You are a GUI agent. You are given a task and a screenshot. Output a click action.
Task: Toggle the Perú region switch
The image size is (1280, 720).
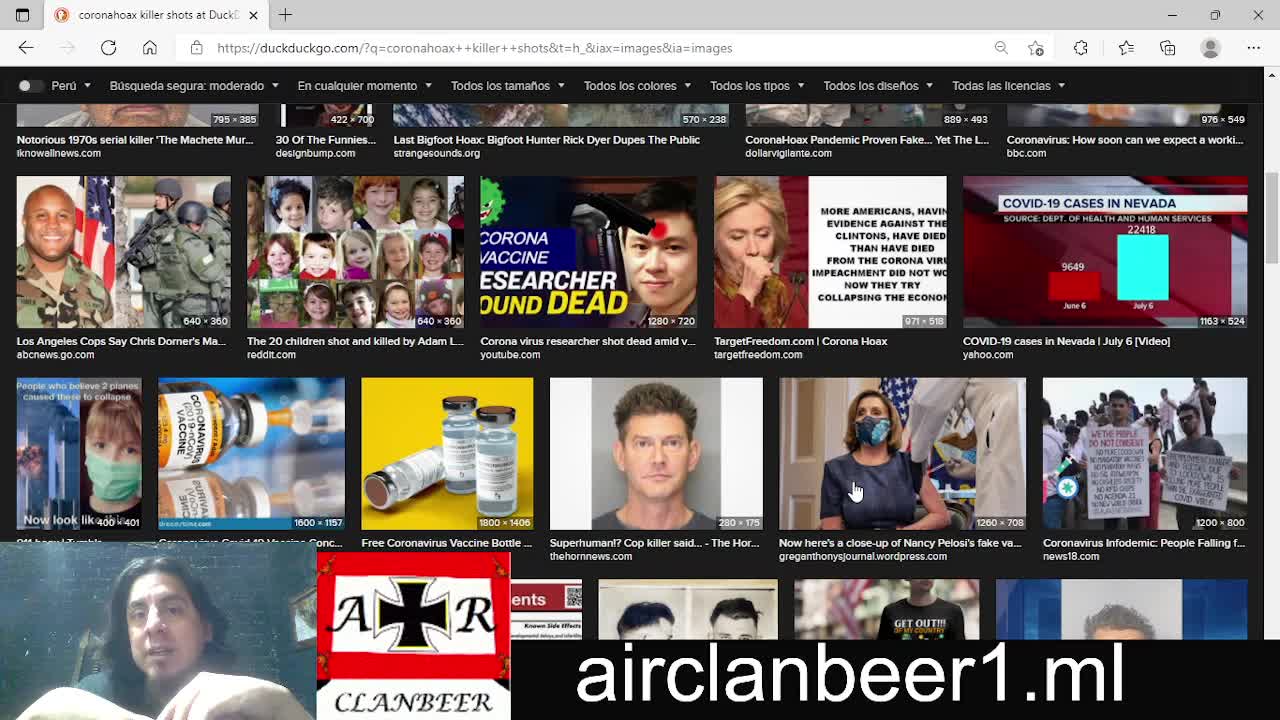[30, 86]
